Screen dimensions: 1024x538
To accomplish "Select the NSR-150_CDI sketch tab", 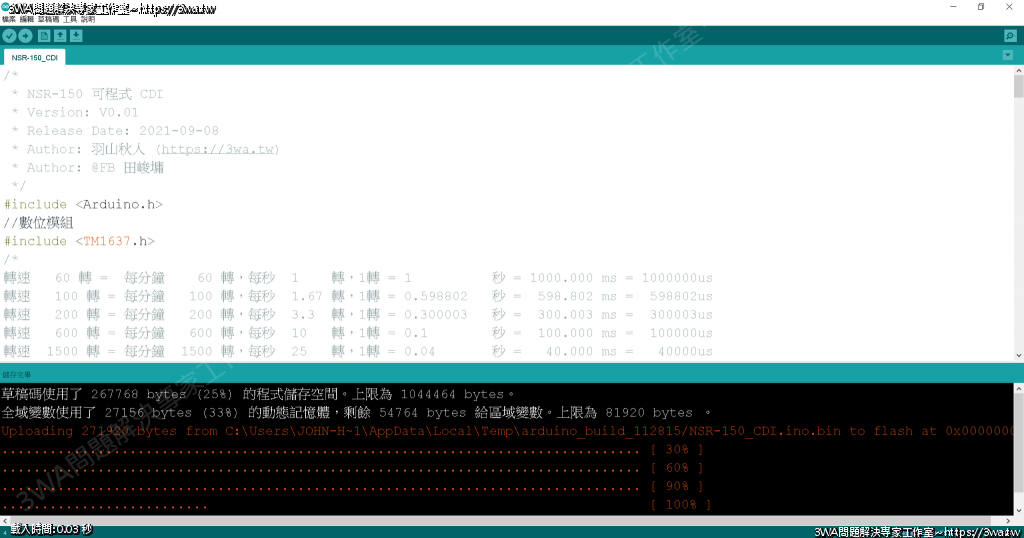I will pos(34,58).
